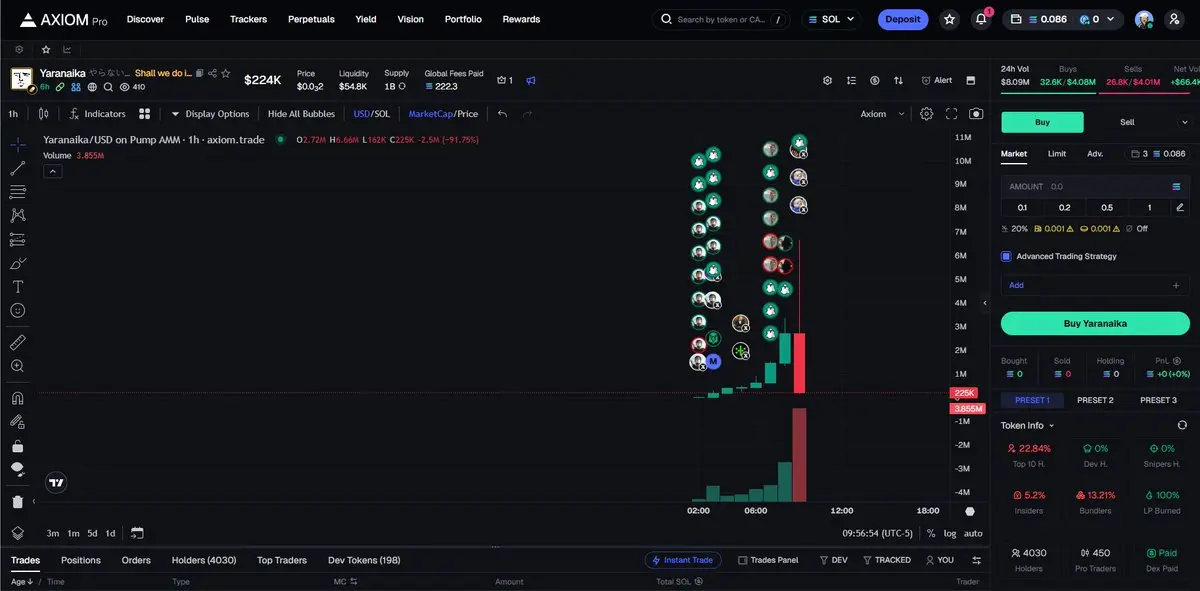Open the go-to-date calendar icon
The image size is (1200, 591).
point(137,533)
